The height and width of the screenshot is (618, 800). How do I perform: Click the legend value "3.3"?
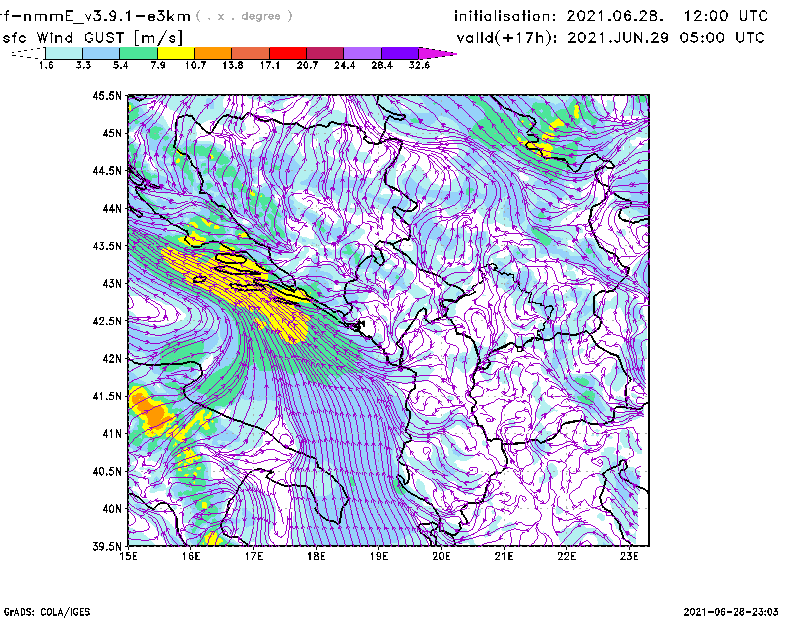83,65
